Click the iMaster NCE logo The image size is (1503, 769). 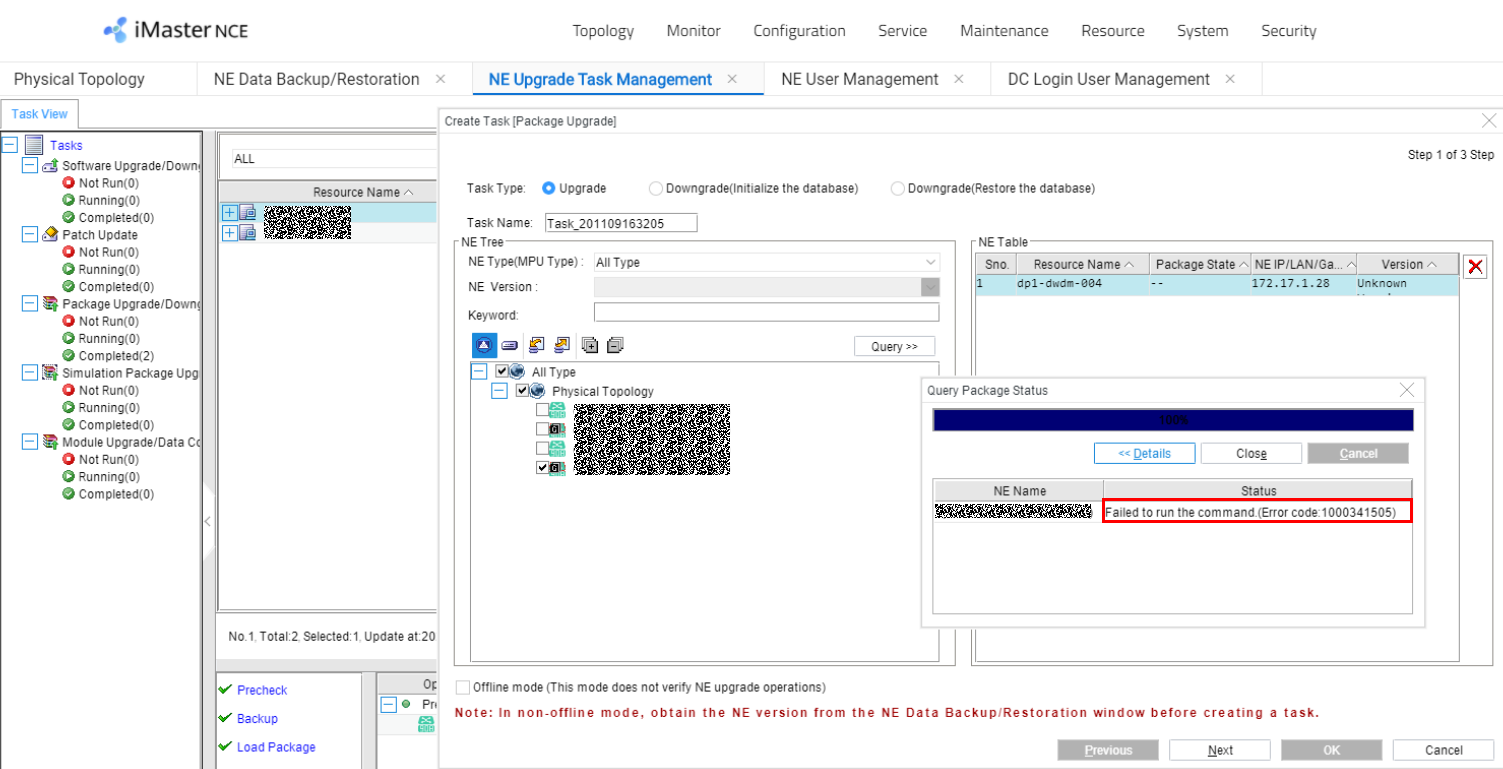175,30
